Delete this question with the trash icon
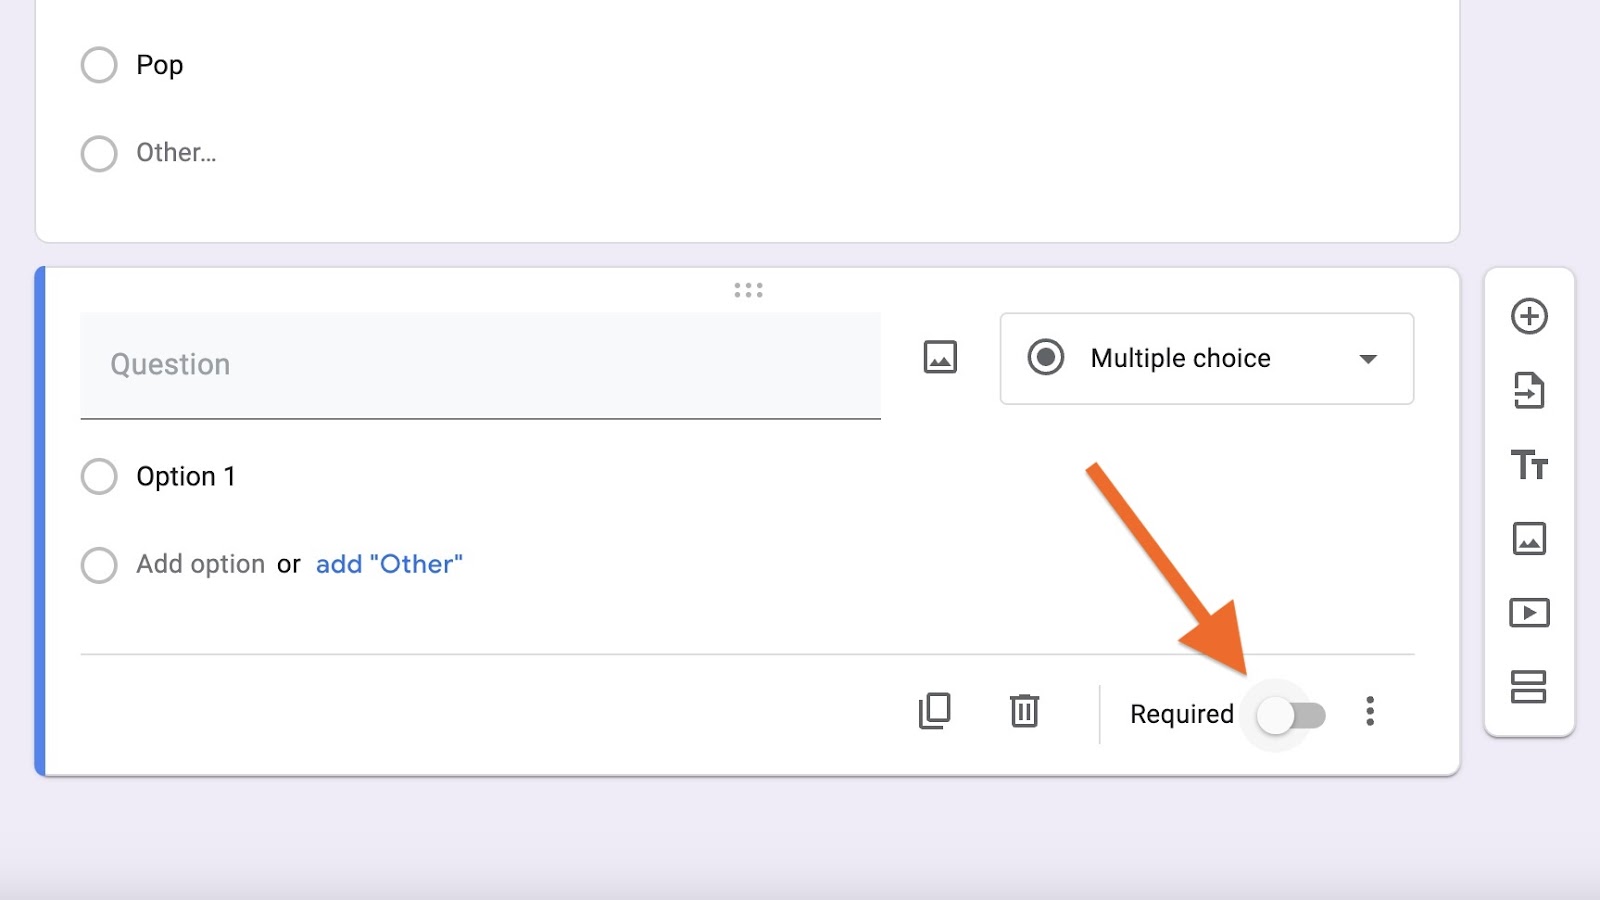 coord(1025,711)
